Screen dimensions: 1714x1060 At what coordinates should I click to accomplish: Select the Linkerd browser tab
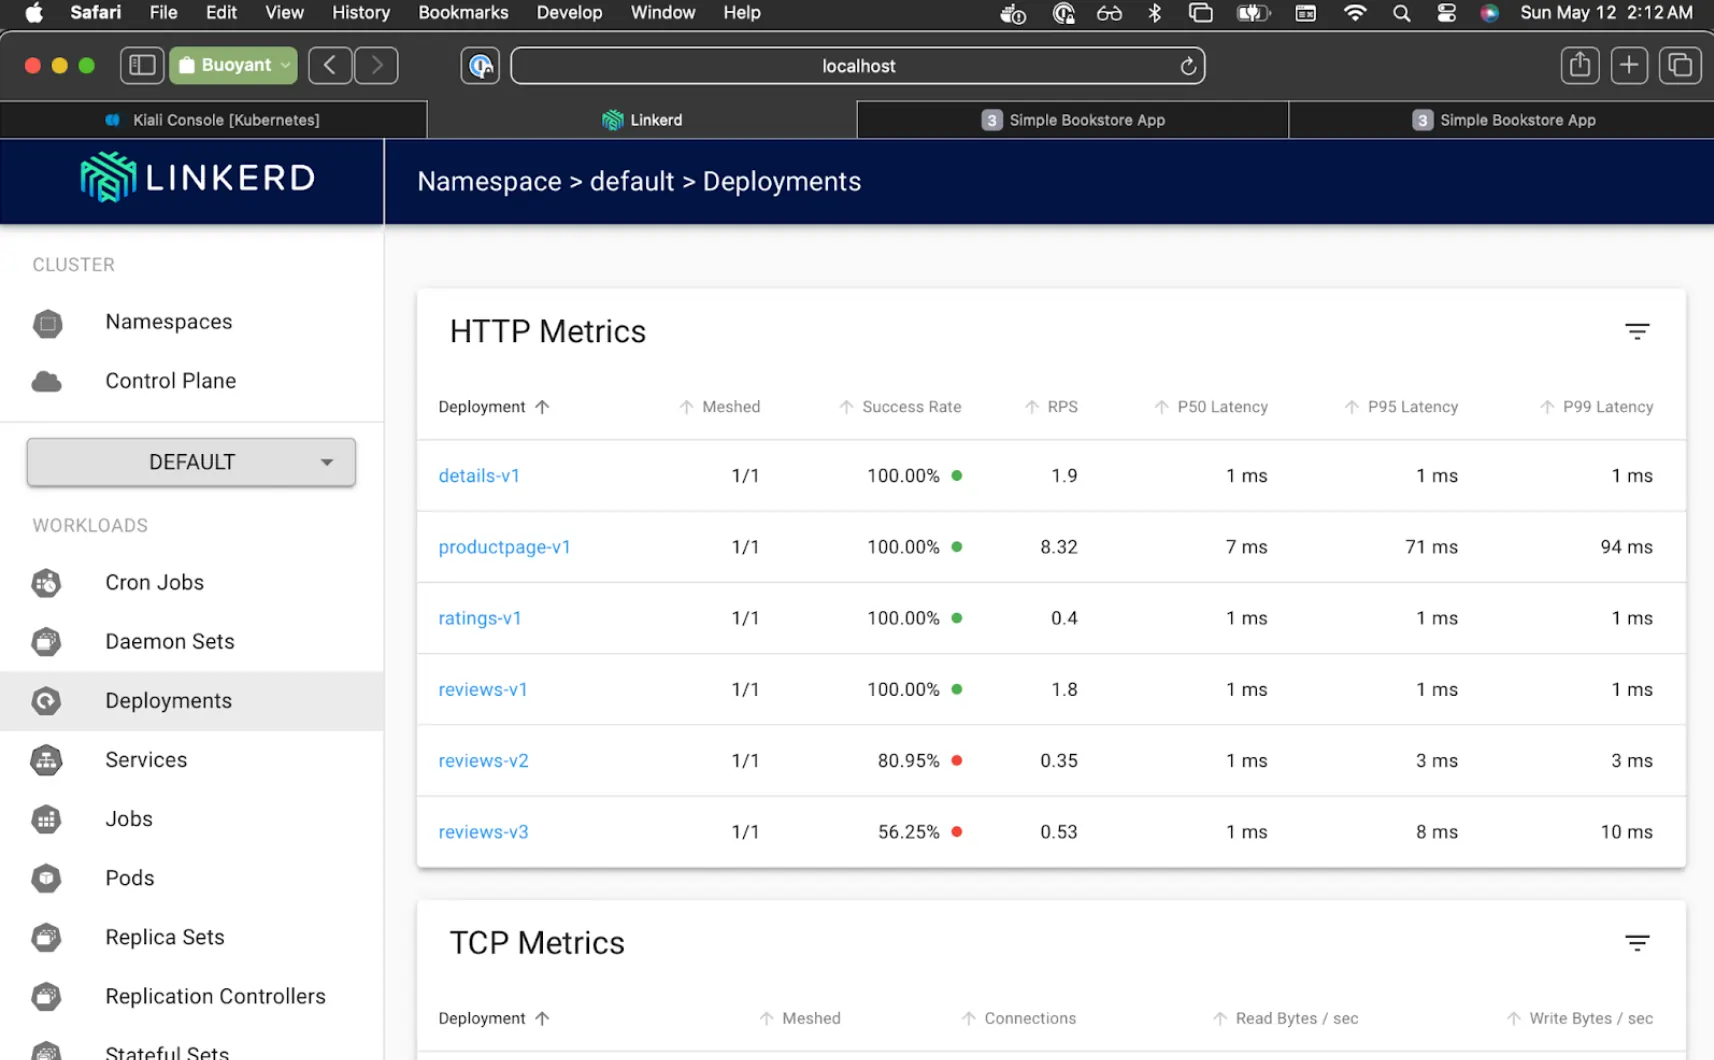coord(642,120)
